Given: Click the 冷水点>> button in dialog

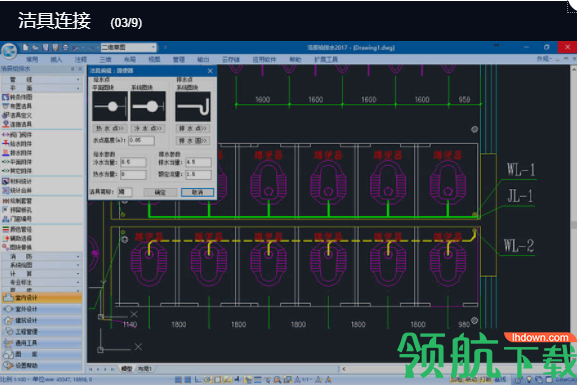Looking at the screenshot, I should [x=148, y=128].
